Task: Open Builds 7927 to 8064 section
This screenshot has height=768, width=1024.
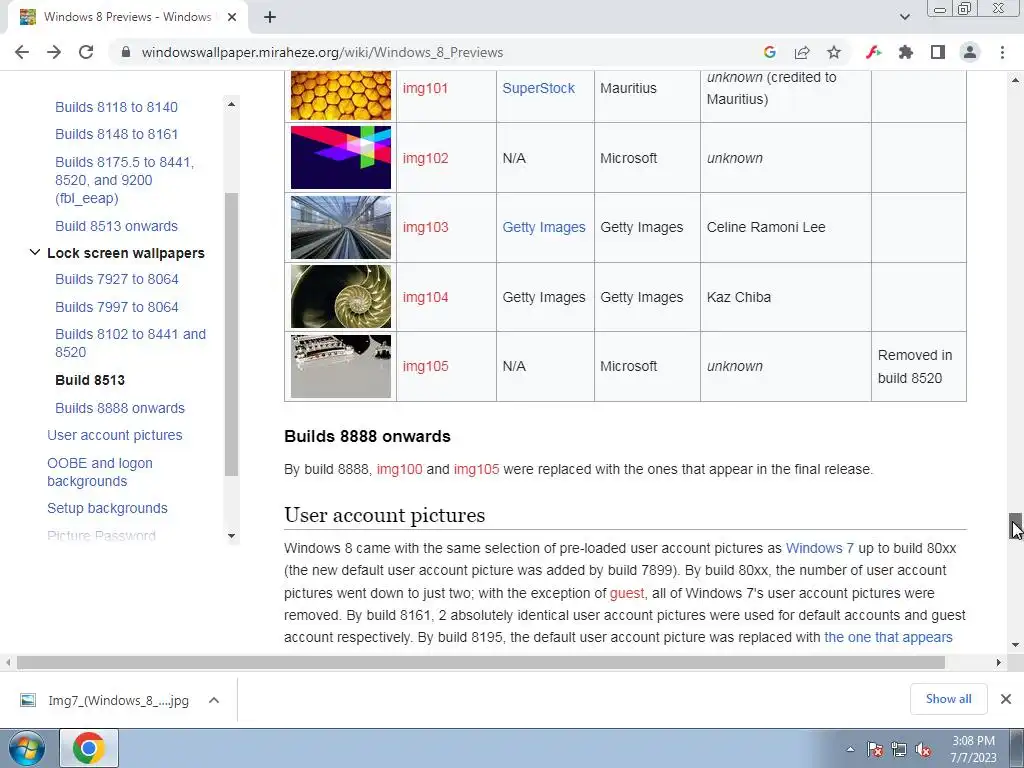Action: coord(117,279)
